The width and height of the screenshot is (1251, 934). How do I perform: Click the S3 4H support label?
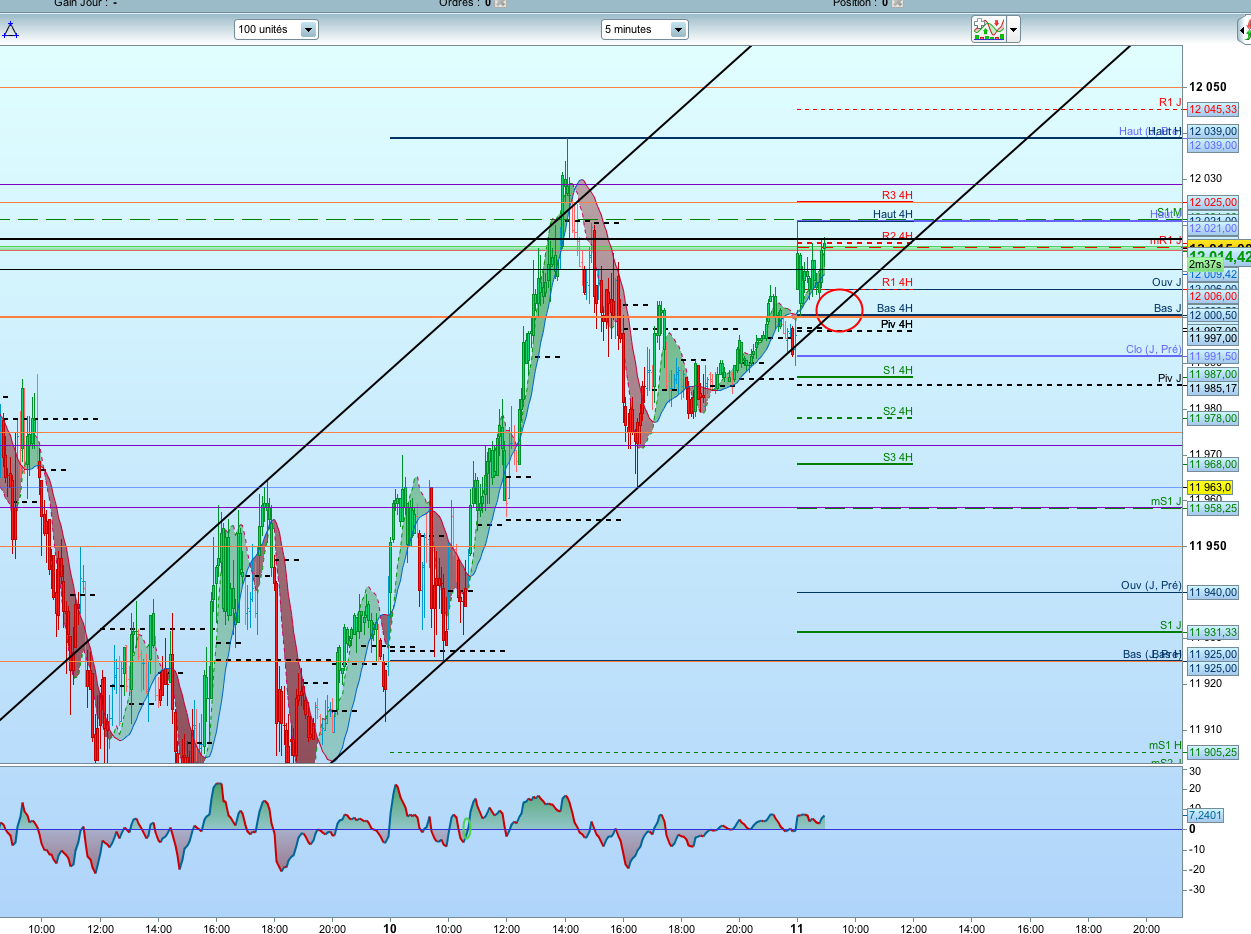tap(897, 457)
